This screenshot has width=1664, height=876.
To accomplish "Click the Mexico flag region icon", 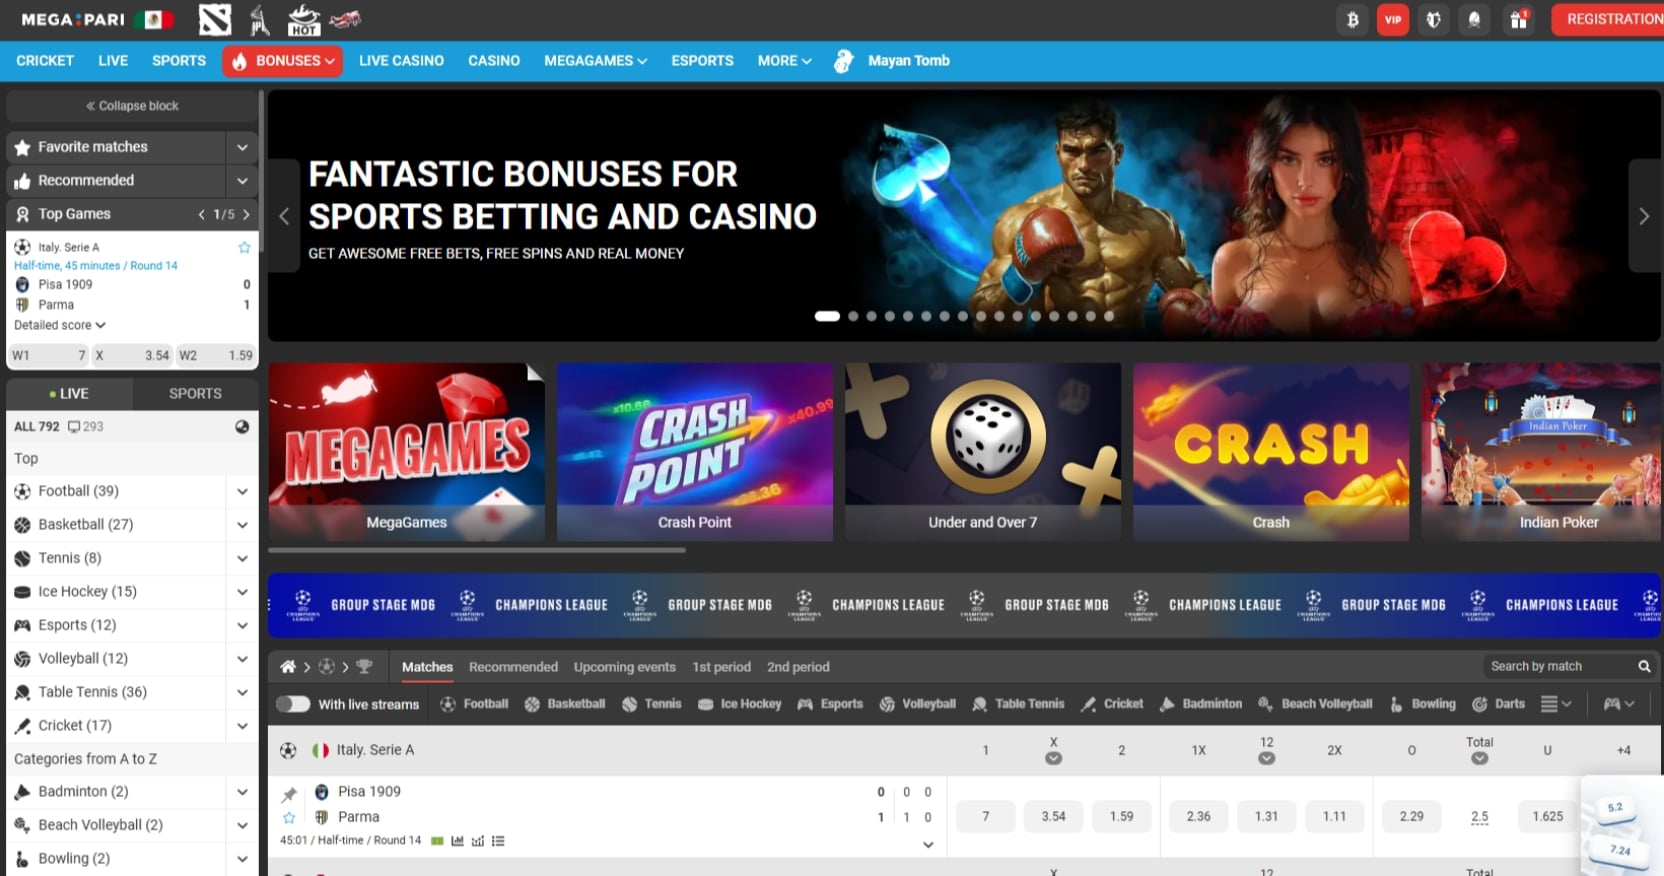I will [155, 20].
